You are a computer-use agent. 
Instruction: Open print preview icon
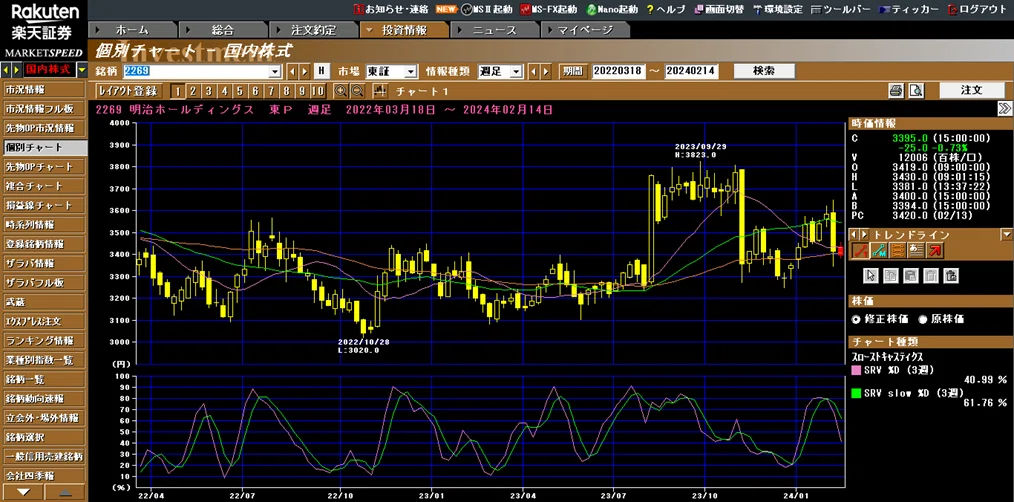click(916, 91)
